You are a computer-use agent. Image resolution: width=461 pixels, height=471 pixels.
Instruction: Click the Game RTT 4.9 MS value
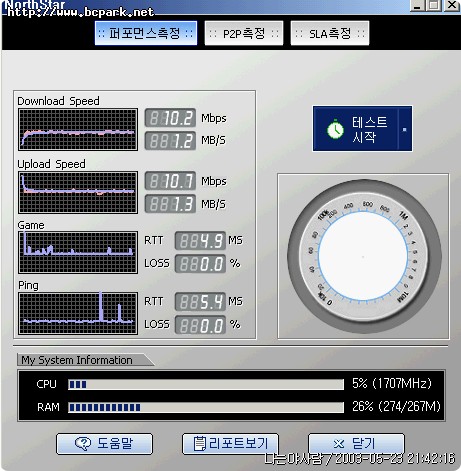tap(200, 241)
